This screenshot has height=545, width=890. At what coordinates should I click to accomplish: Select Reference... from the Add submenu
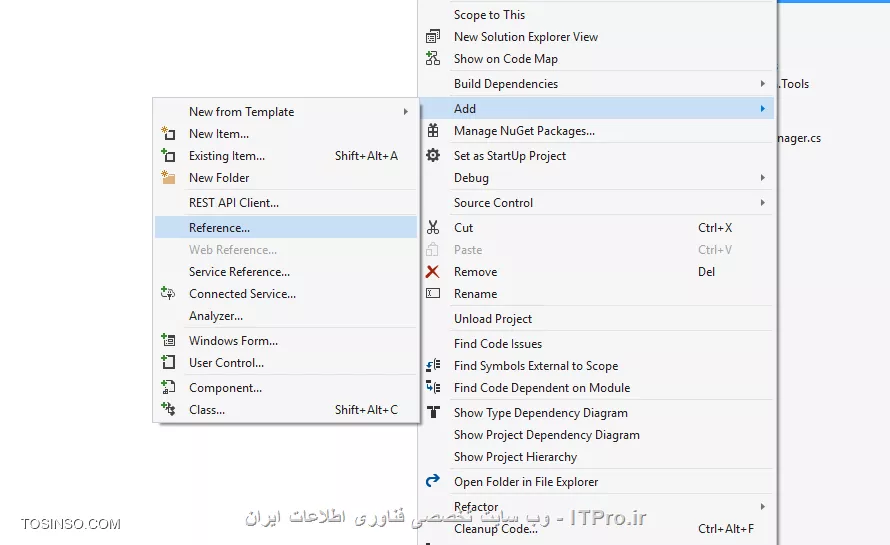click(220, 228)
